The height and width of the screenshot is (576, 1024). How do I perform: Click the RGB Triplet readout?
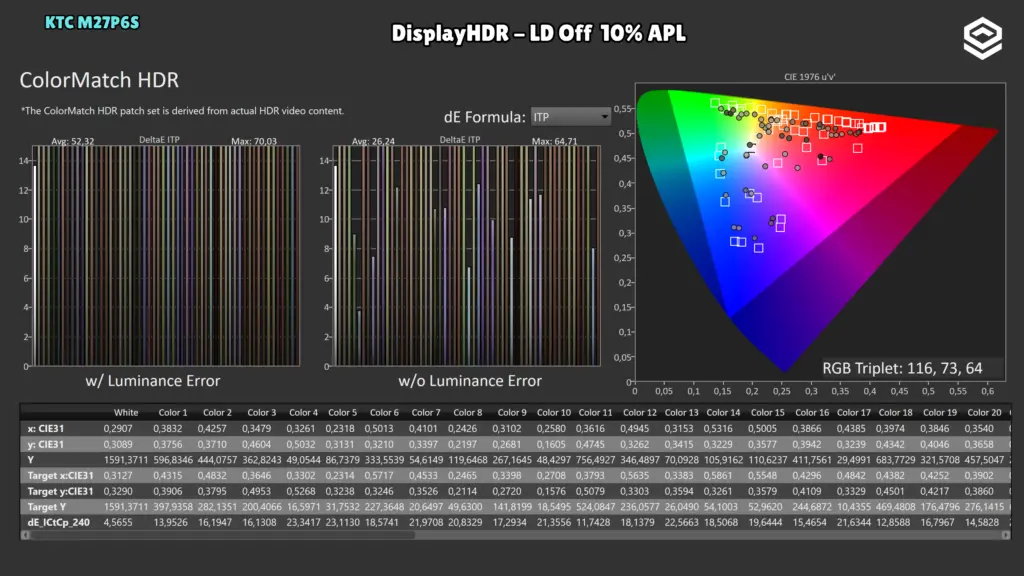click(902, 368)
